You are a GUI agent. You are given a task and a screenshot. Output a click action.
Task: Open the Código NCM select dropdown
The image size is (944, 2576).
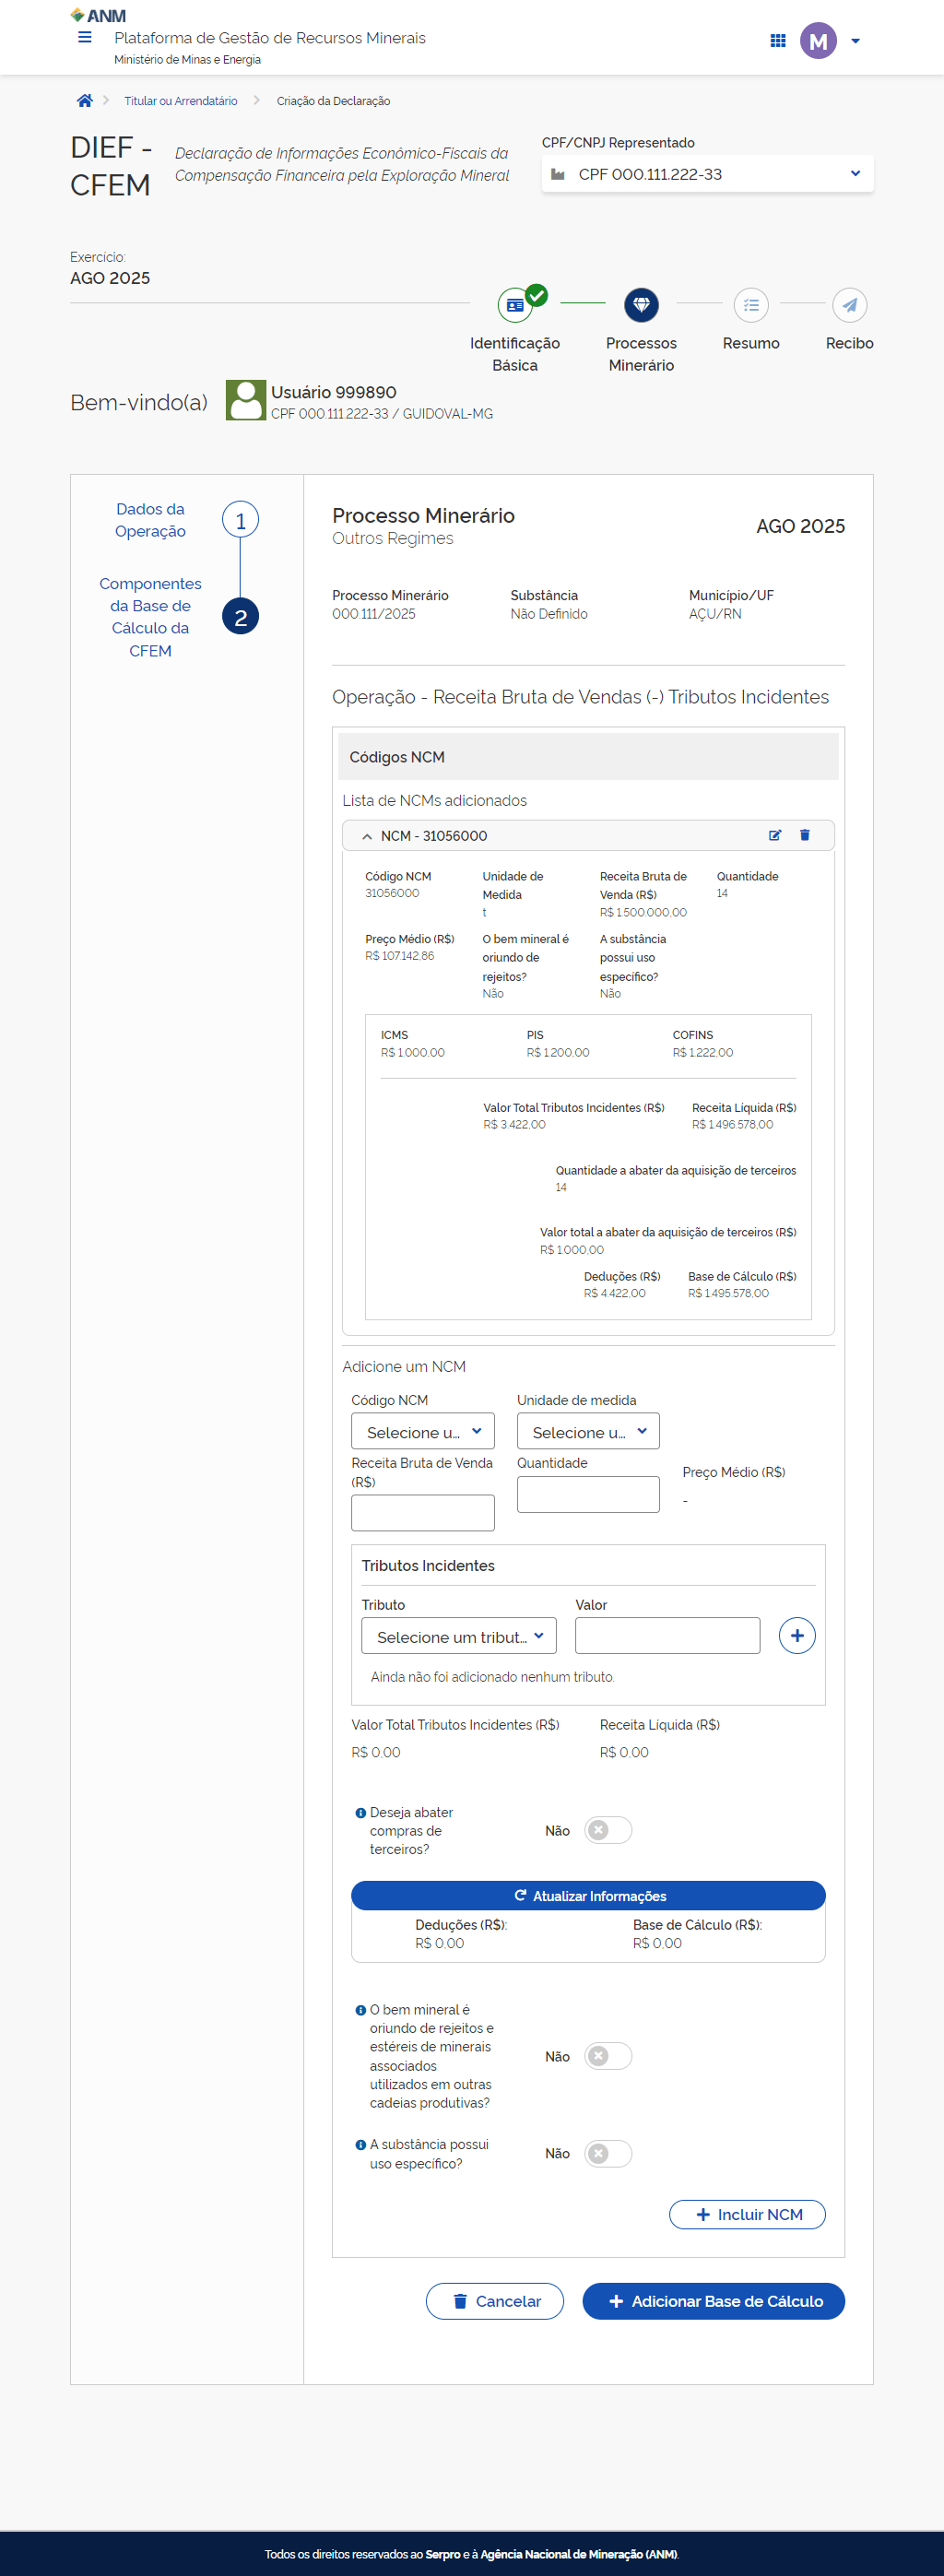[423, 1432]
